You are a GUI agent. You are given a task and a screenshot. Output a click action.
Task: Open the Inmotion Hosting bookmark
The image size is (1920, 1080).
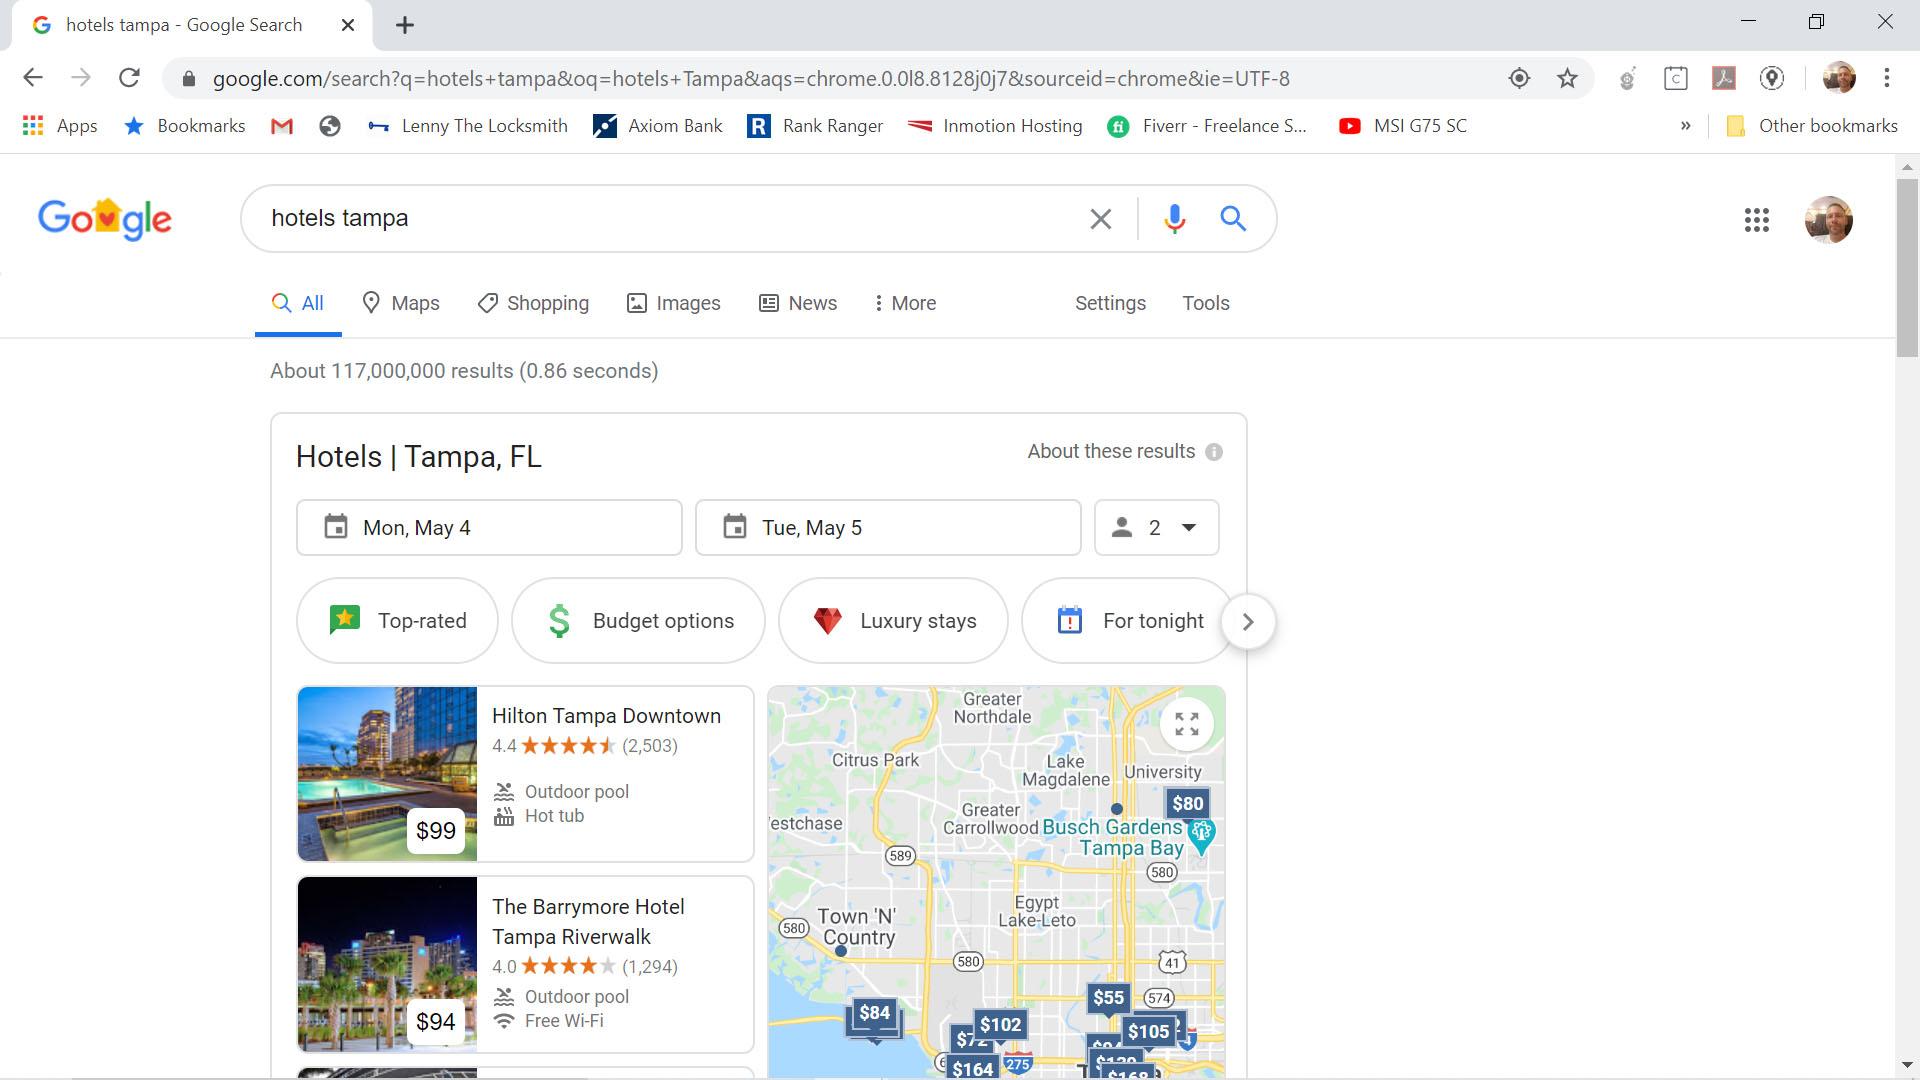pos(995,126)
